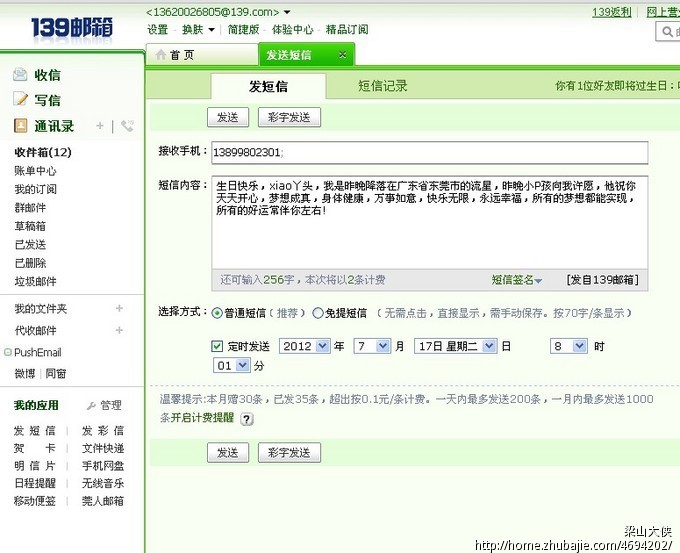Select 普通短信 radio button
Image resolution: width=680 pixels, height=553 pixels.
point(217,313)
